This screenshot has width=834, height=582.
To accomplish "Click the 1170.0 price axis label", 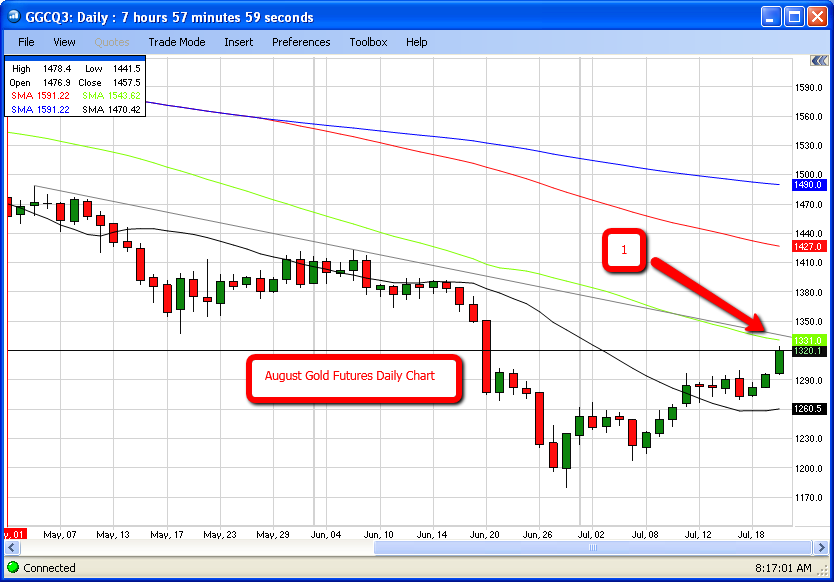I will pos(808,497).
